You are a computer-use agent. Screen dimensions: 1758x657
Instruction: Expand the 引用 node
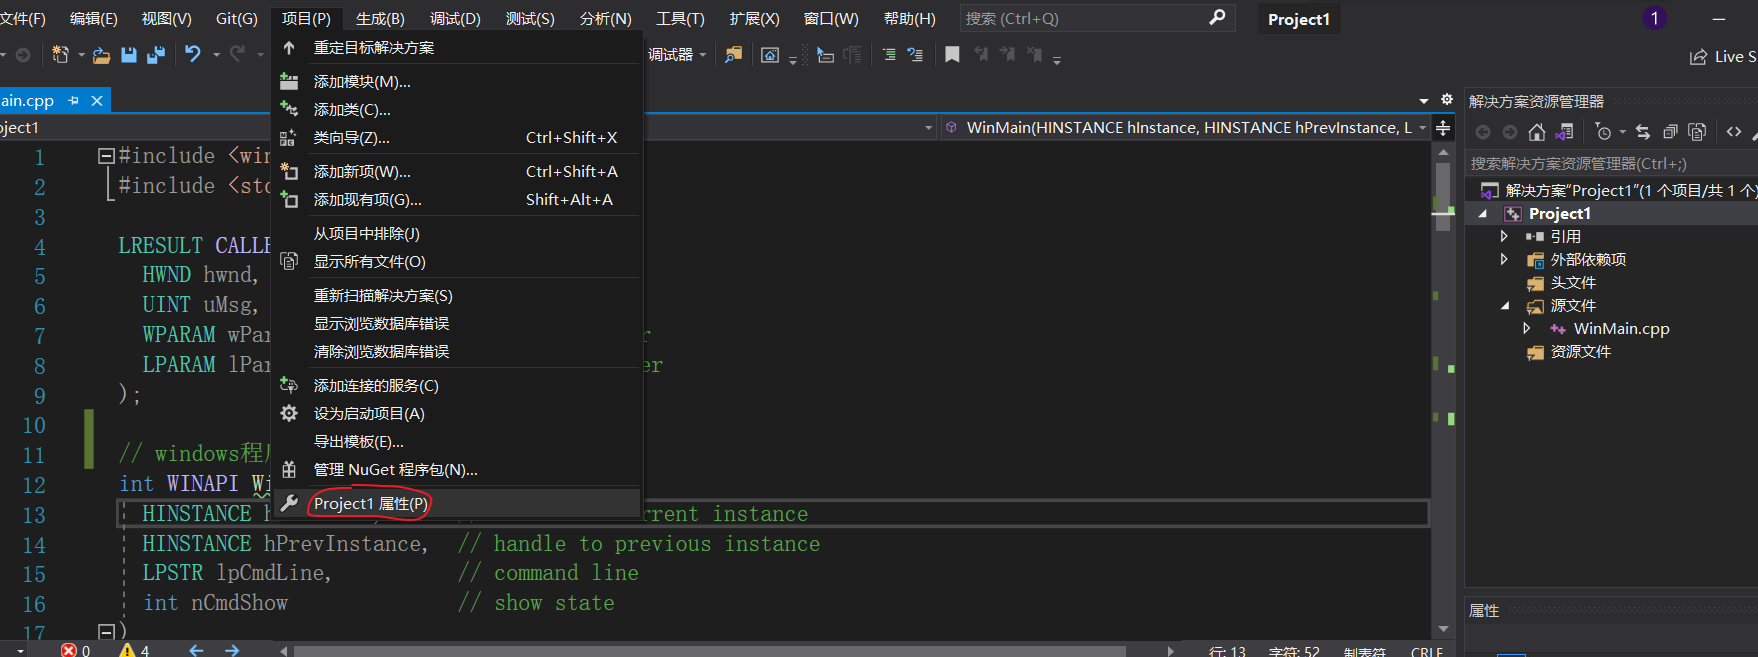[x=1504, y=237]
